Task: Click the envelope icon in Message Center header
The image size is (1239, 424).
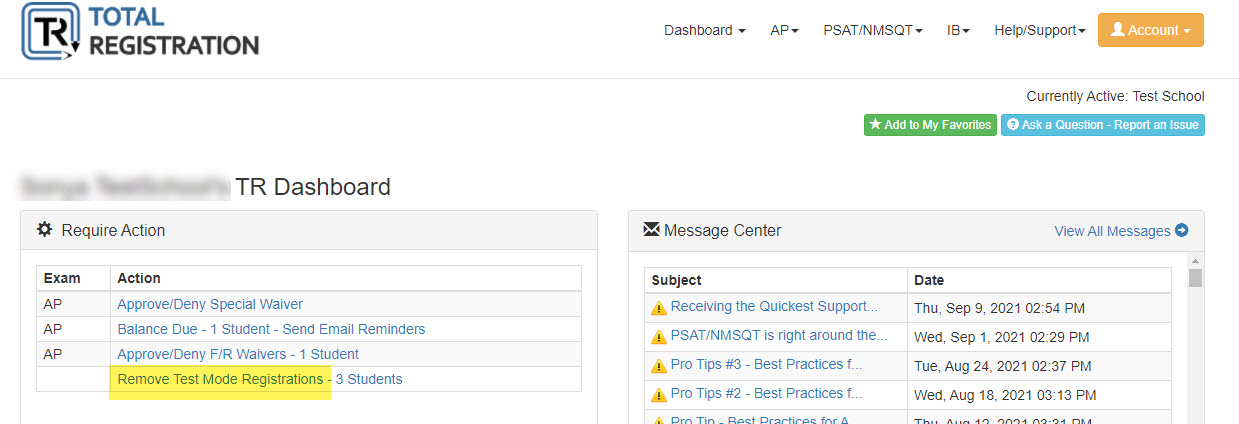Action: 651,230
